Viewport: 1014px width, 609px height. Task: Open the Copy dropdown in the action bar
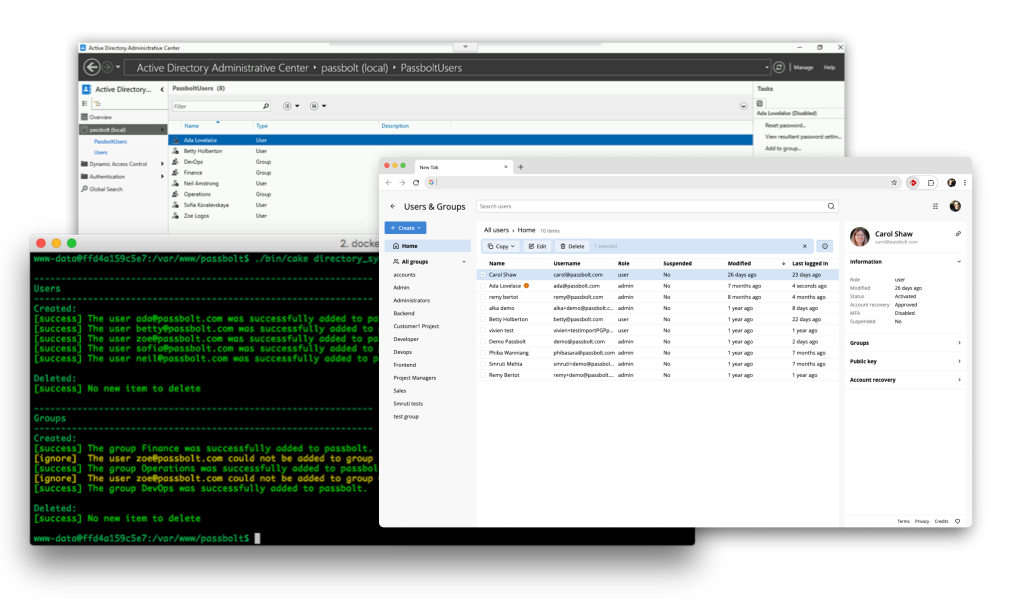click(501, 246)
